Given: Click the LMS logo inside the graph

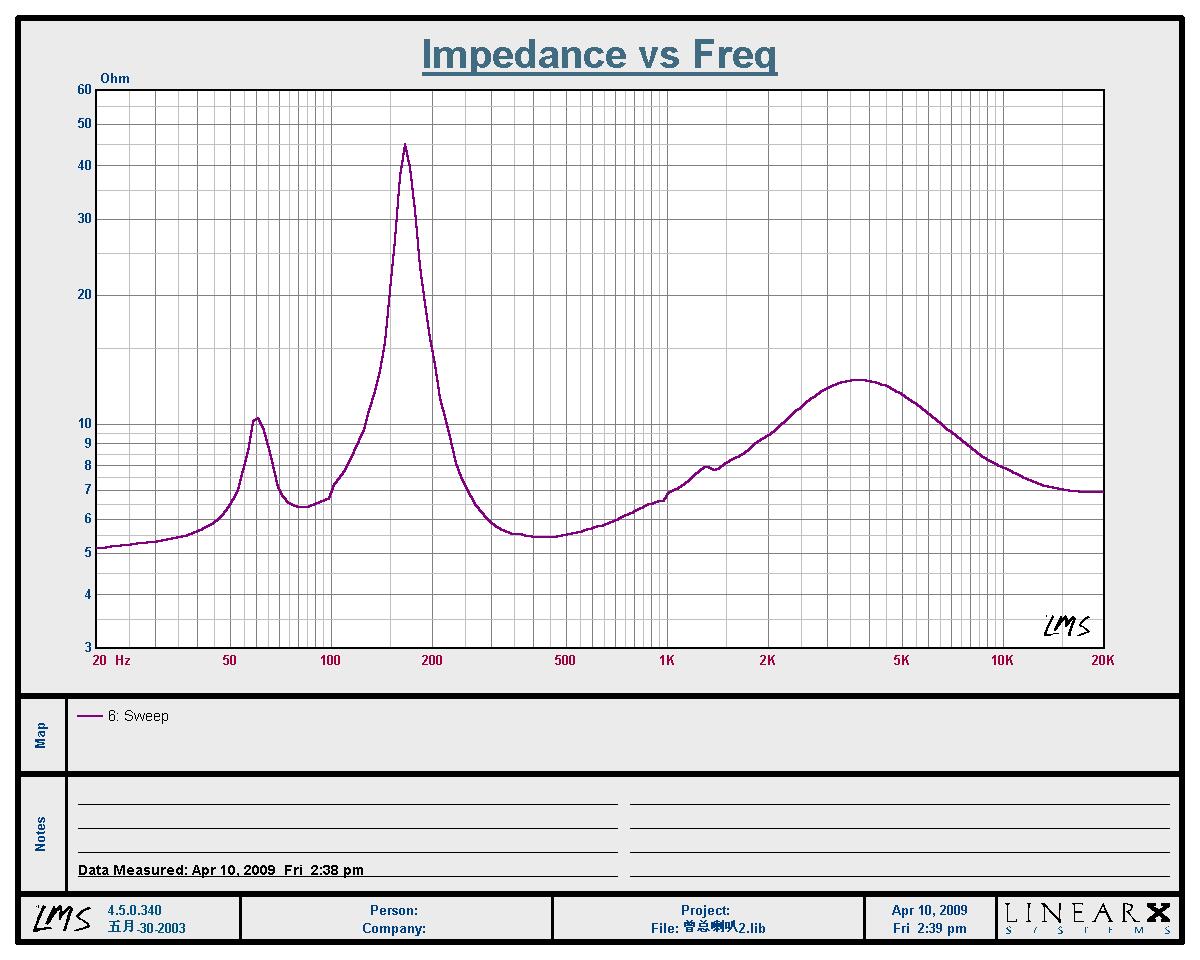Looking at the screenshot, I should 1066,626.
